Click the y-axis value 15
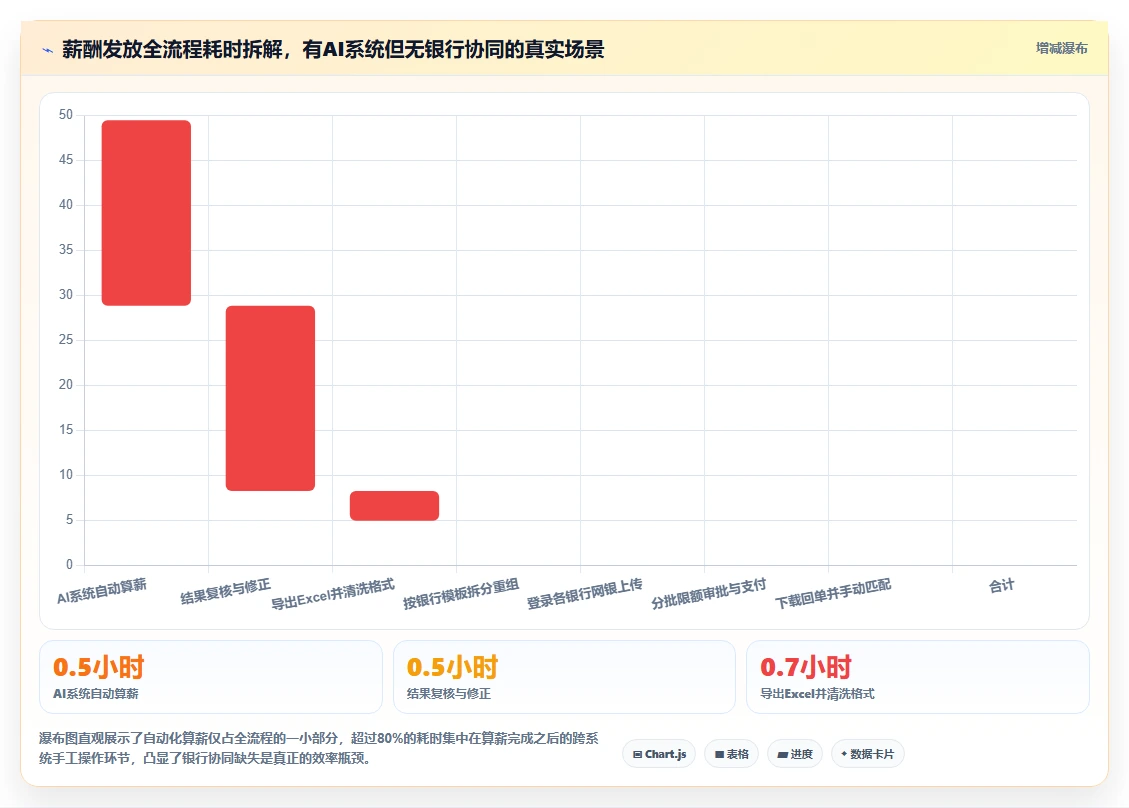 (66, 430)
